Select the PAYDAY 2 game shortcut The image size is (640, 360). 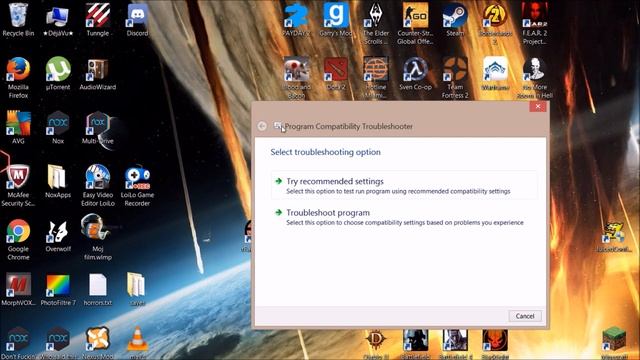[296, 20]
